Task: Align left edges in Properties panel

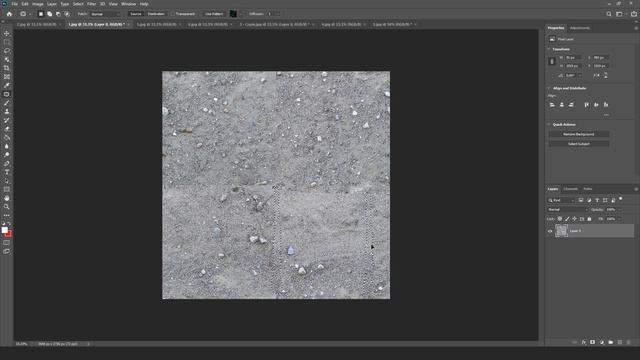Action: (552, 105)
